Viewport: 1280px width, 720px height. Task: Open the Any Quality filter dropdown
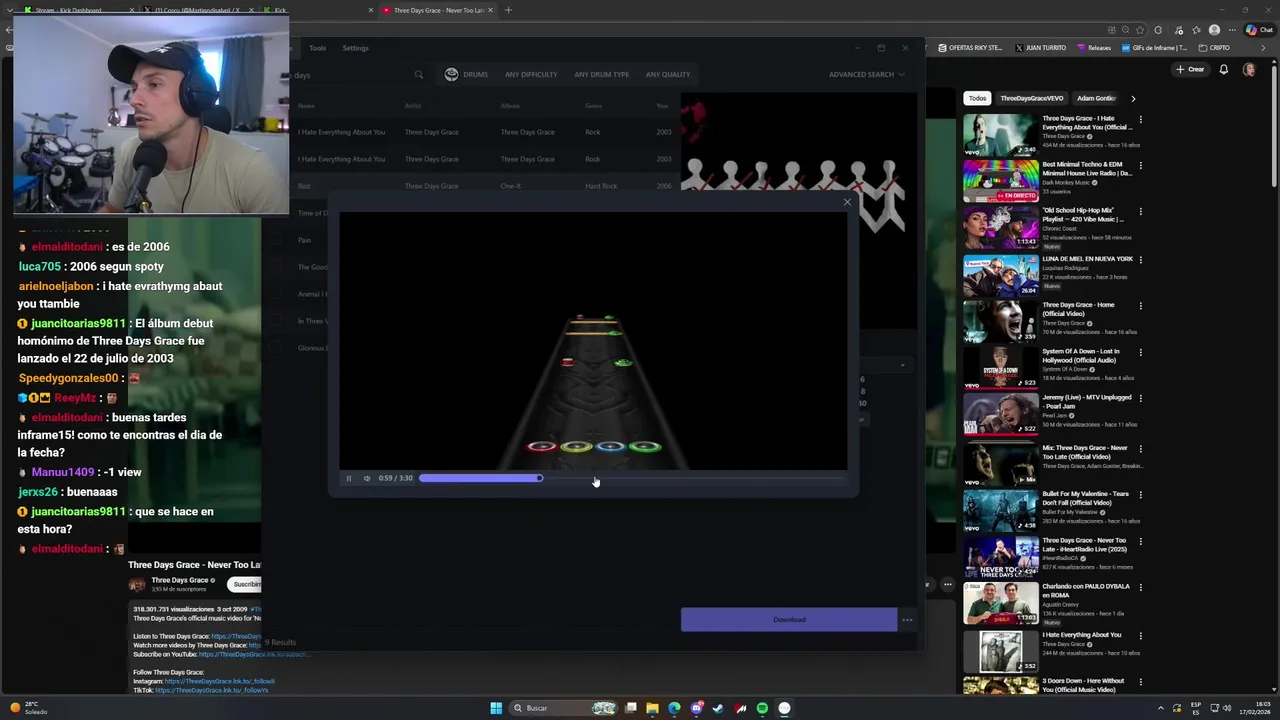pyautogui.click(x=668, y=74)
